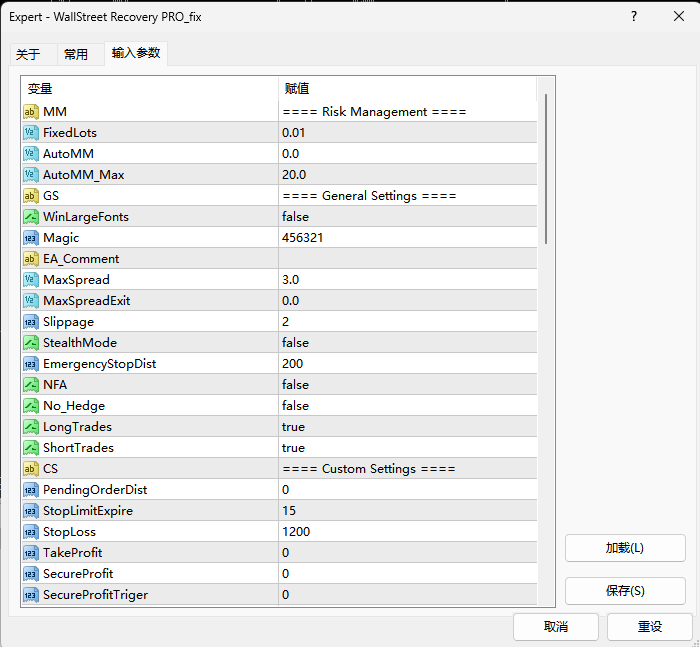The width and height of the screenshot is (700, 647).
Task: Click the AutoMM variable name
Action: click(x=68, y=154)
